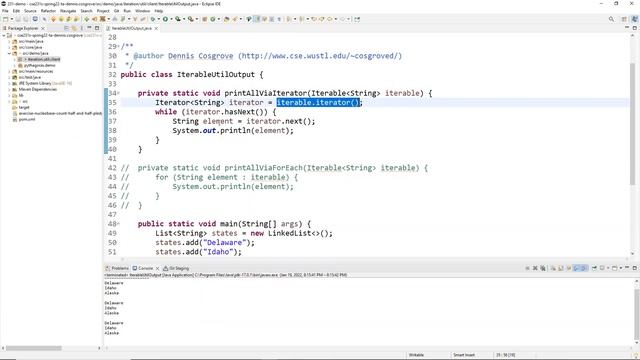Click the Debug bug icon in toolbar

click(153, 19)
